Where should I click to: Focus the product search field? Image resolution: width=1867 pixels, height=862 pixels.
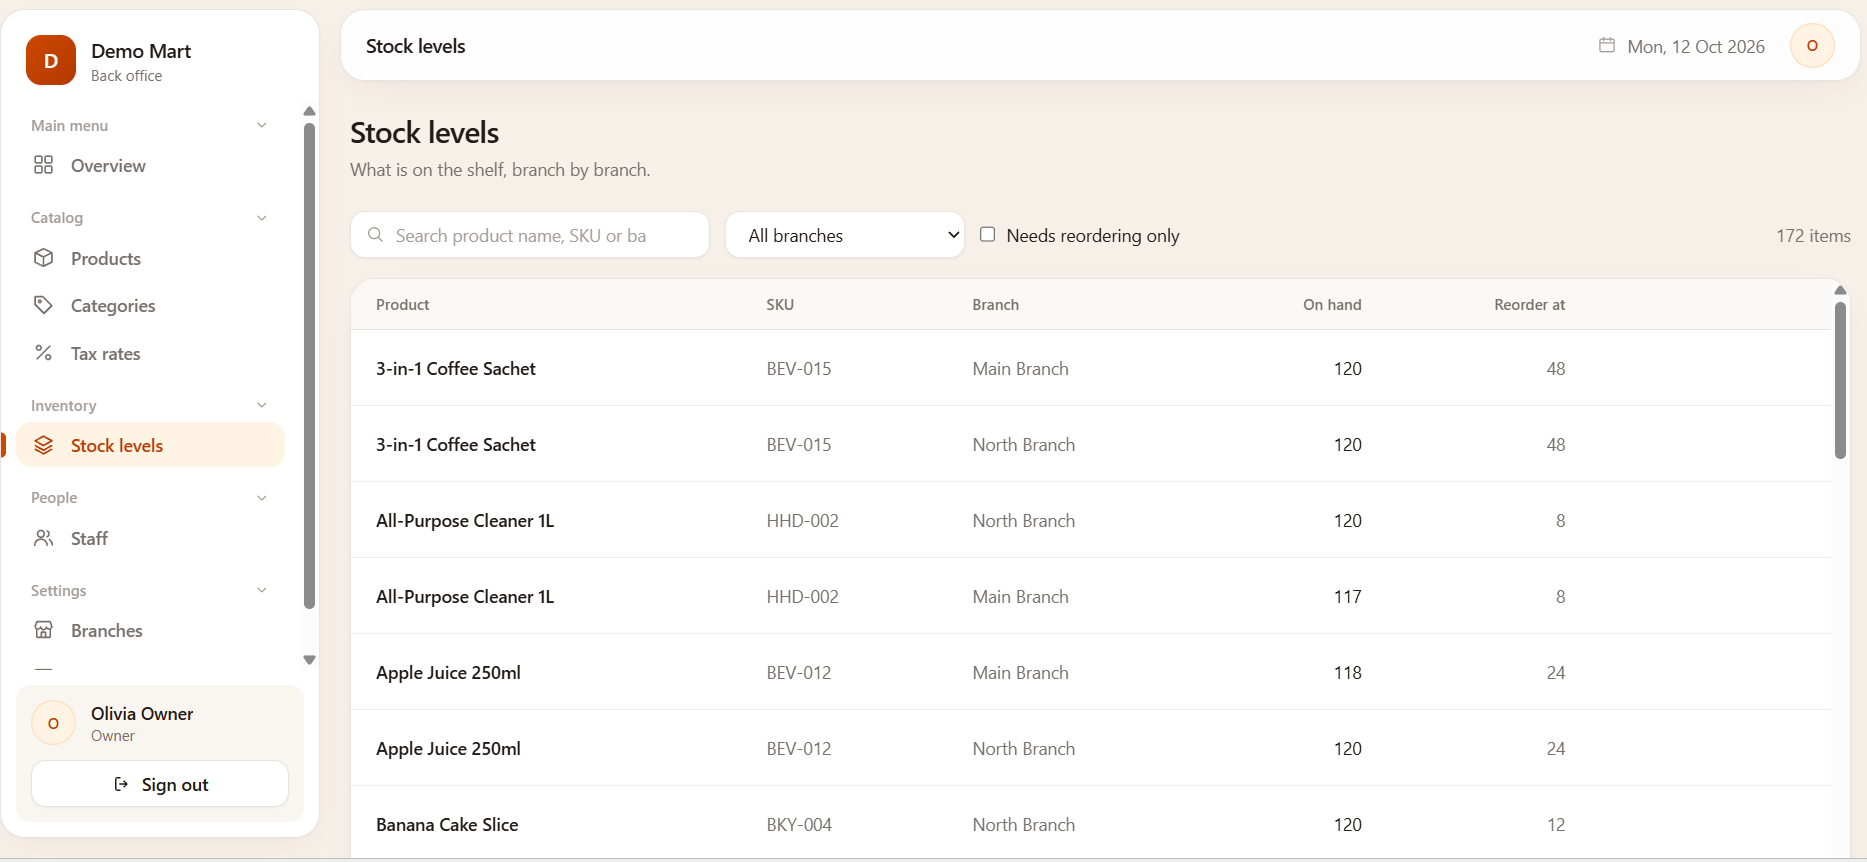pos(530,235)
